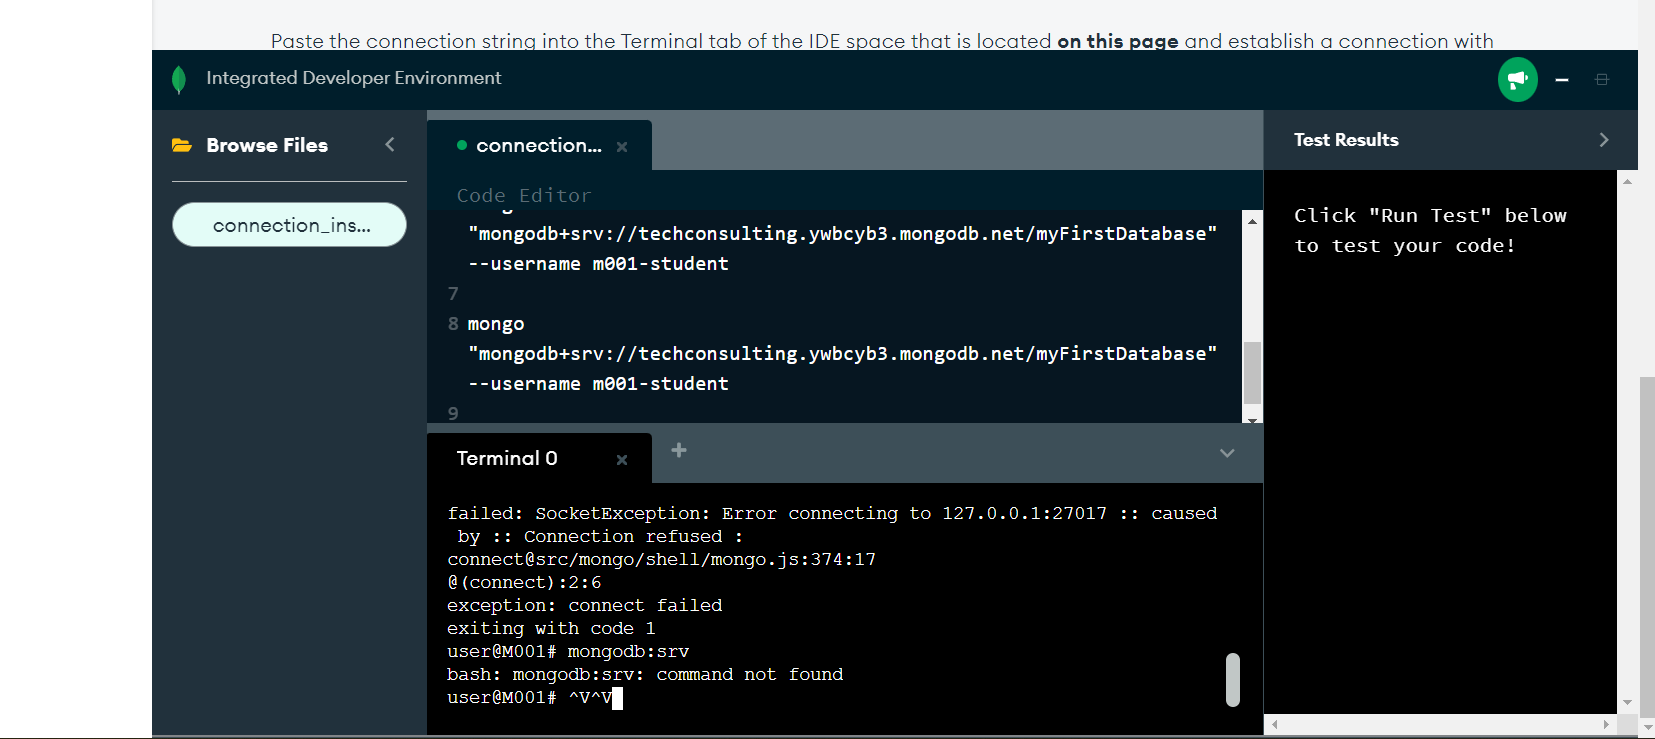Expand the Test Results panel chevron
The width and height of the screenshot is (1655, 739).
[x=1604, y=139]
